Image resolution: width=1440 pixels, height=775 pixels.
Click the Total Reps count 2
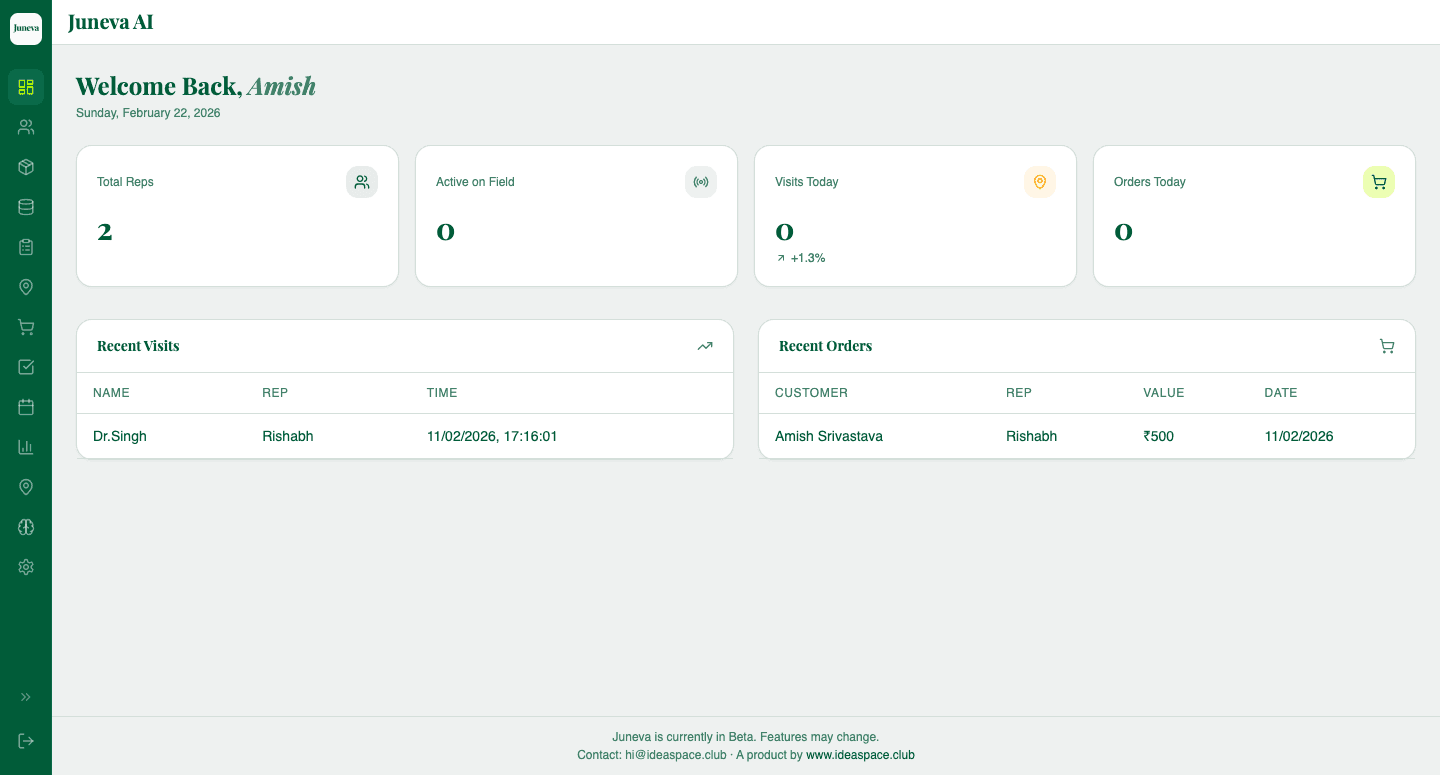point(105,232)
